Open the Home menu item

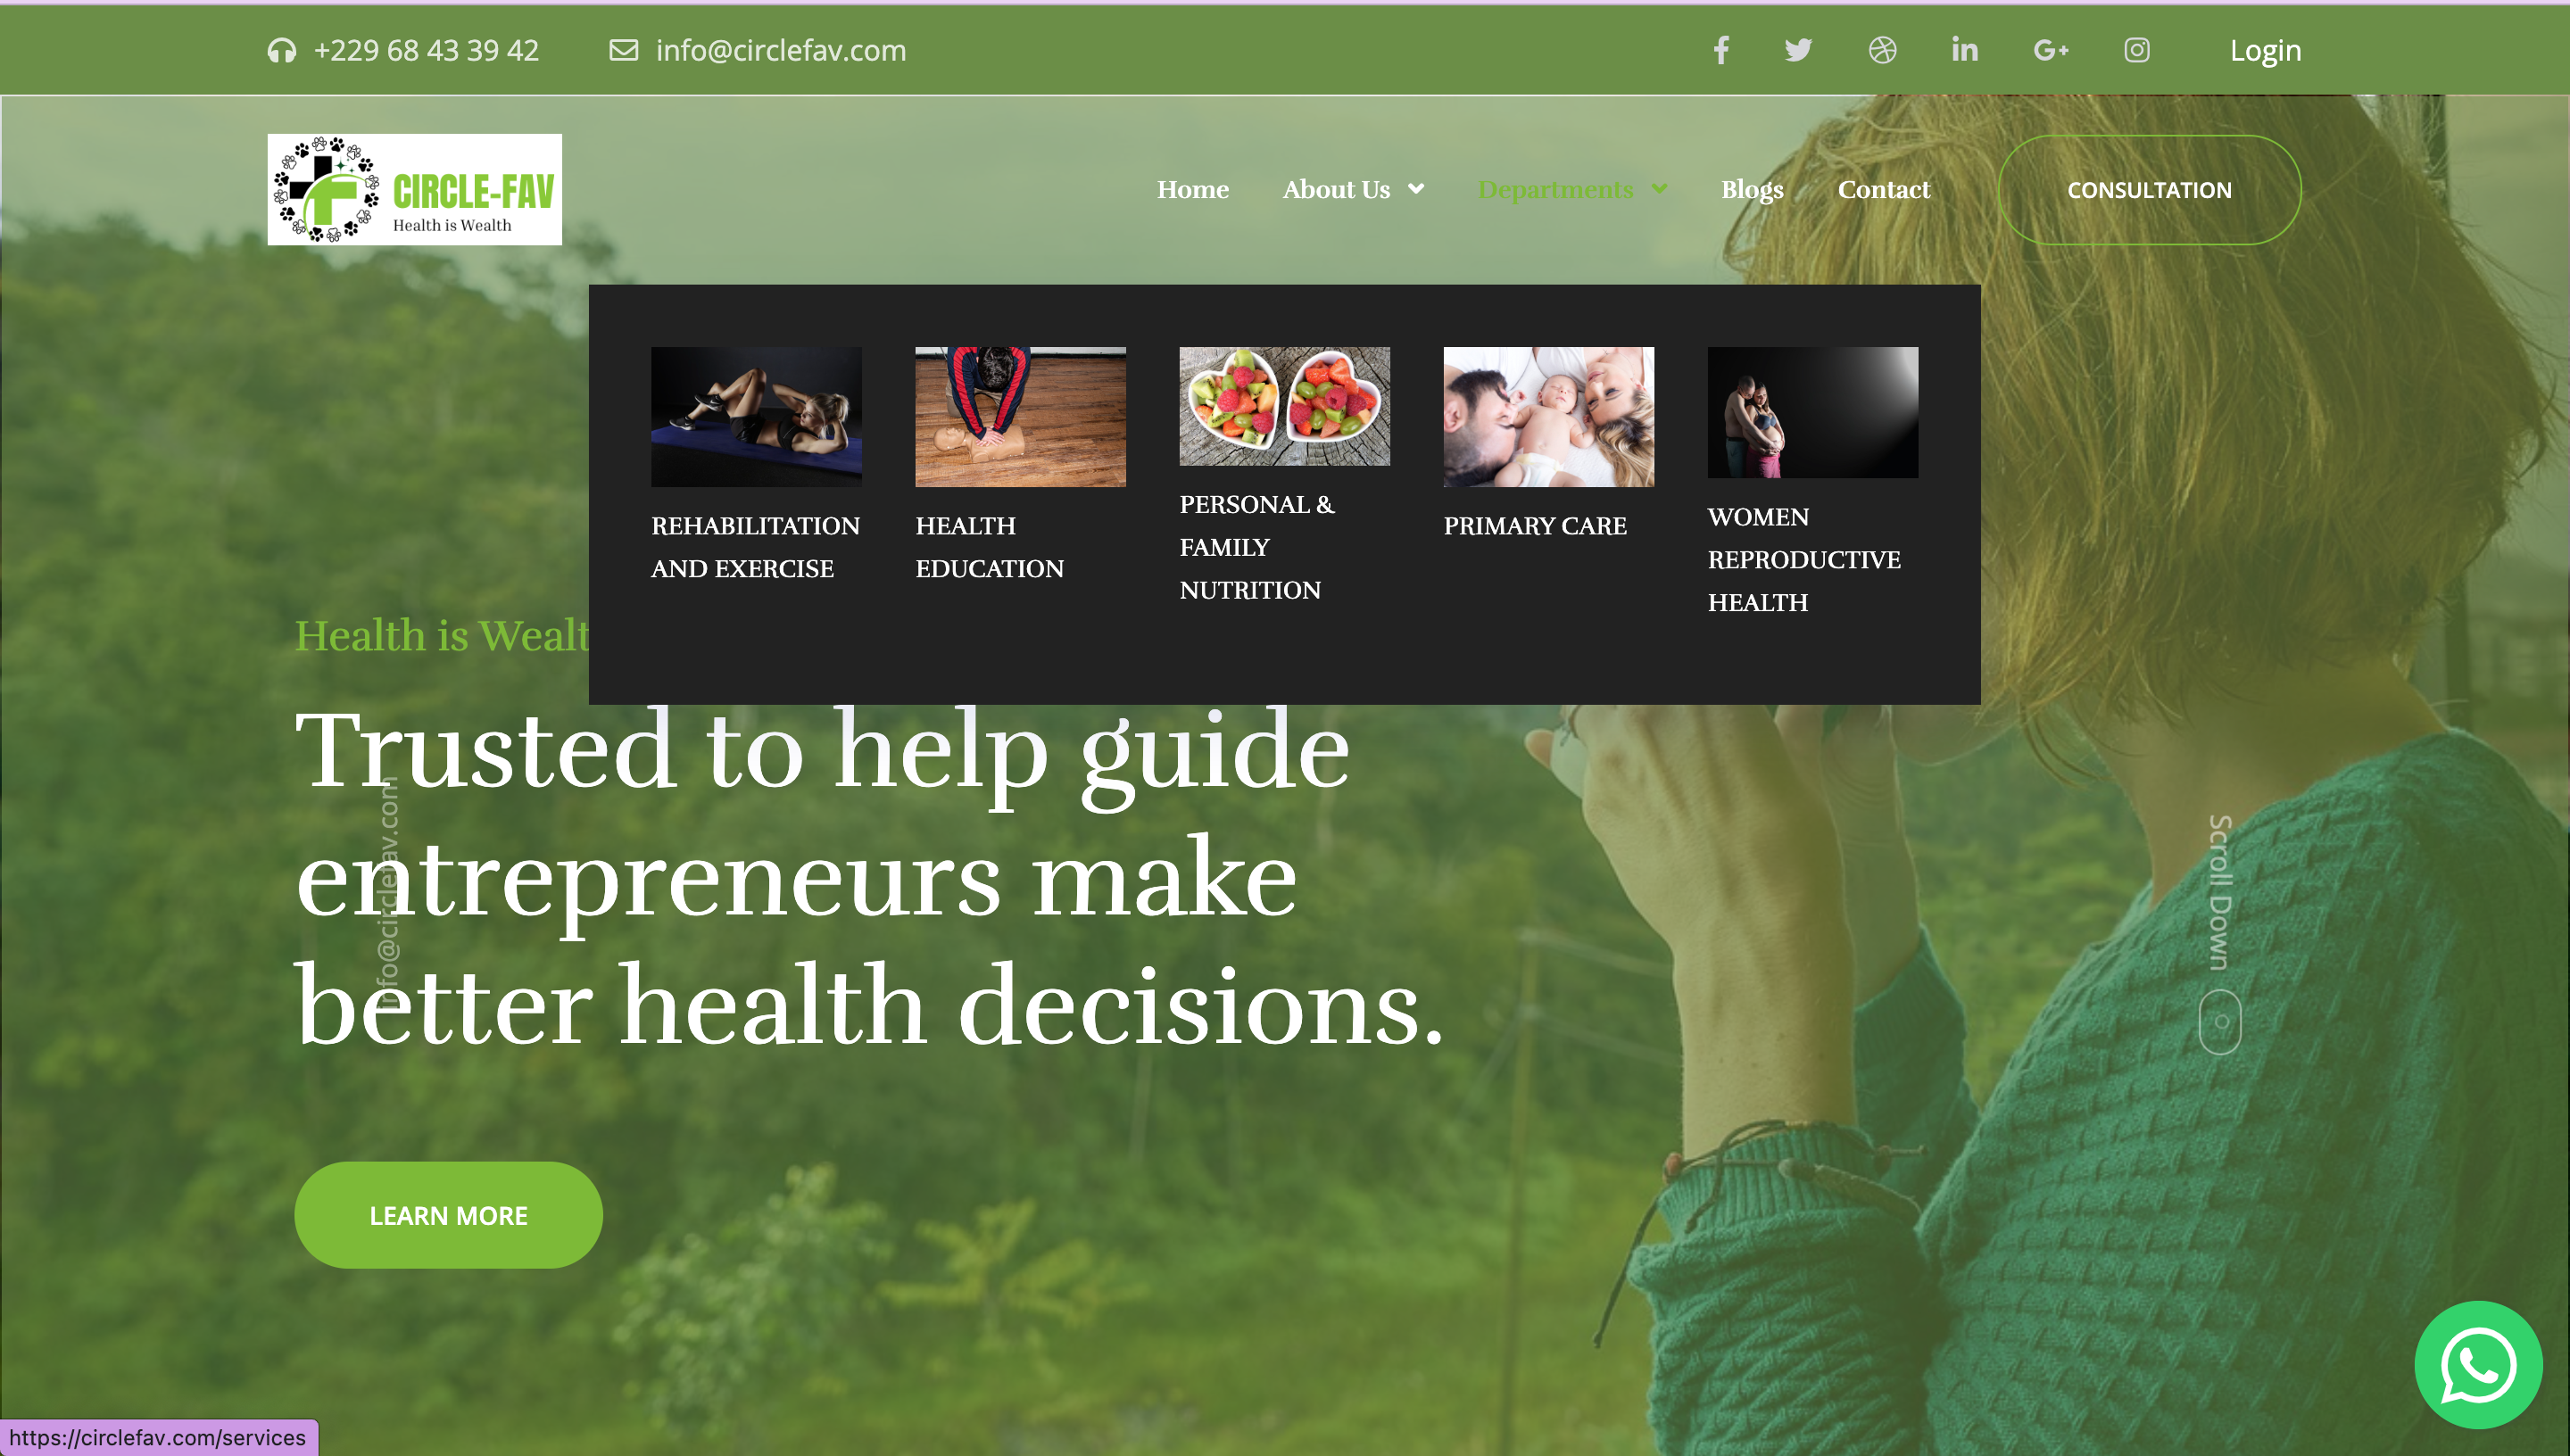(1192, 189)
